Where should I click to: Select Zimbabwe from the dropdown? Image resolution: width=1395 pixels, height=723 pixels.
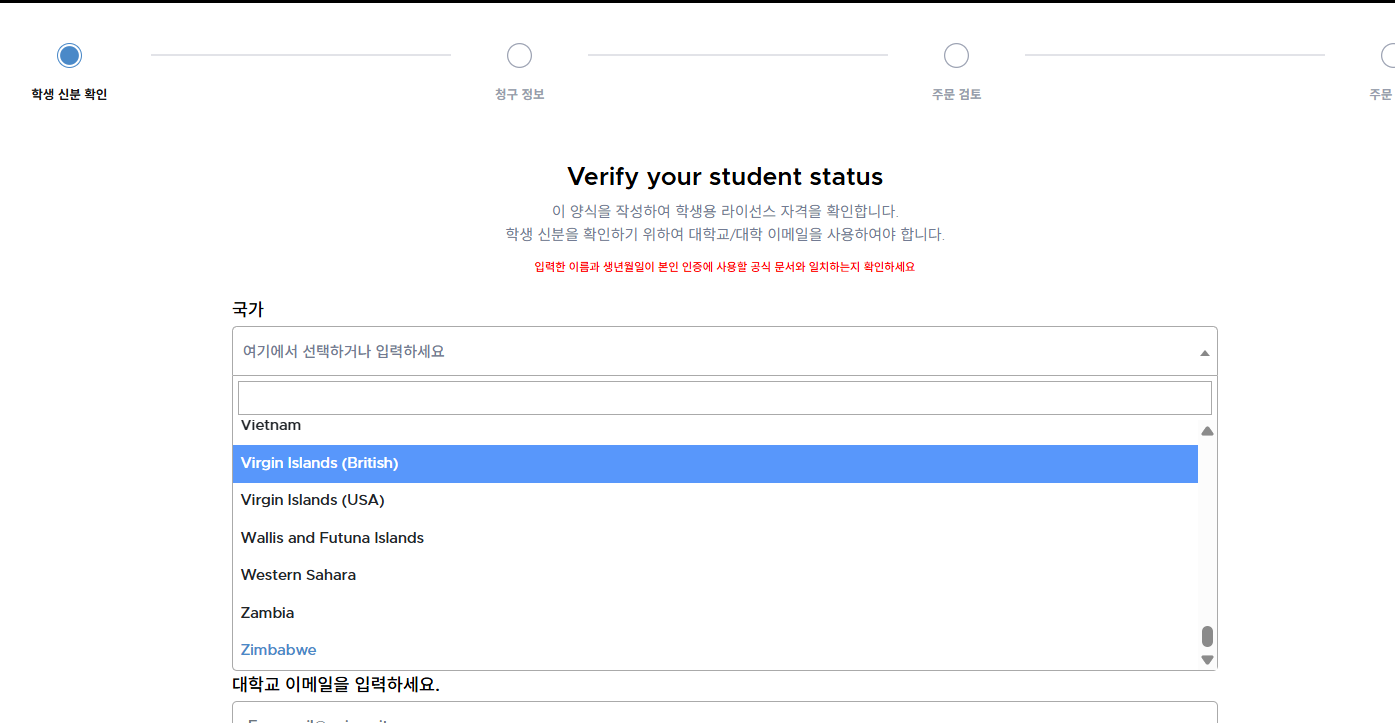pos(278,650)
